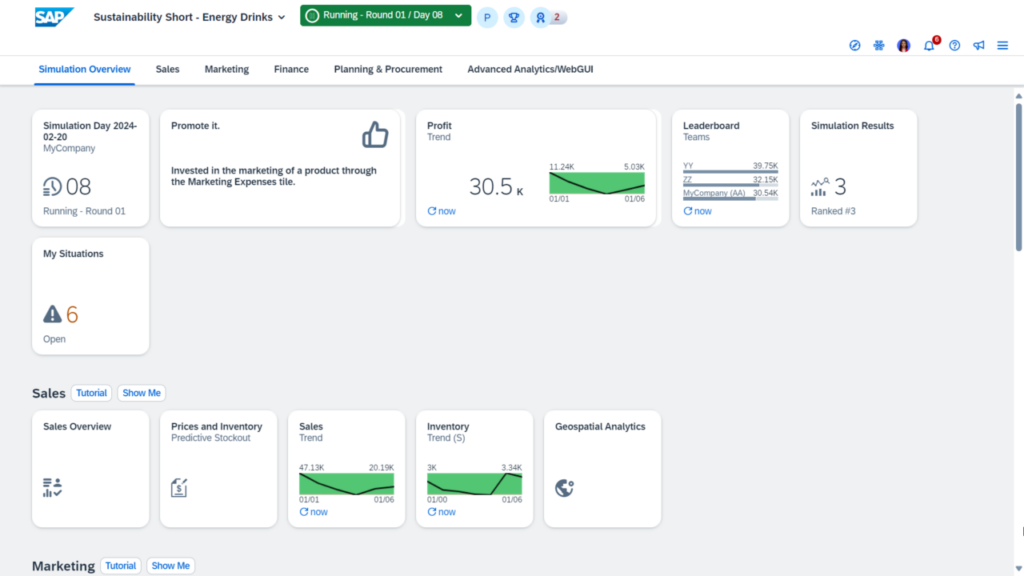Click the 'Open' label in My Situations

pyautogui.click(x=54, y=339)
